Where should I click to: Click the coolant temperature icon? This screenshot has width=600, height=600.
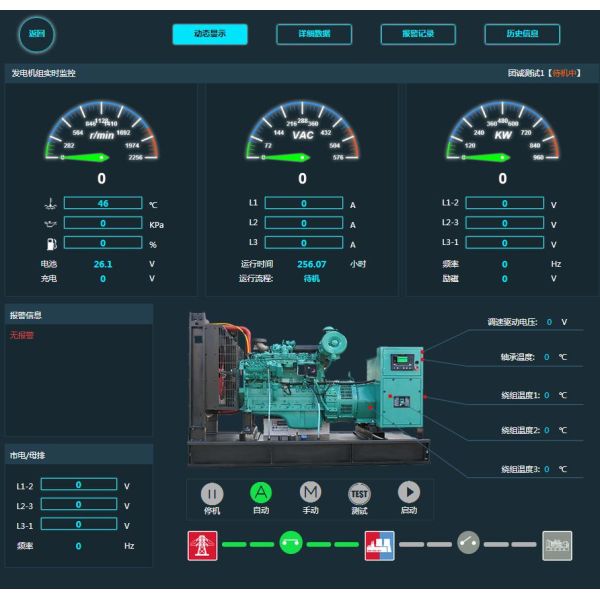click(50, 204)
